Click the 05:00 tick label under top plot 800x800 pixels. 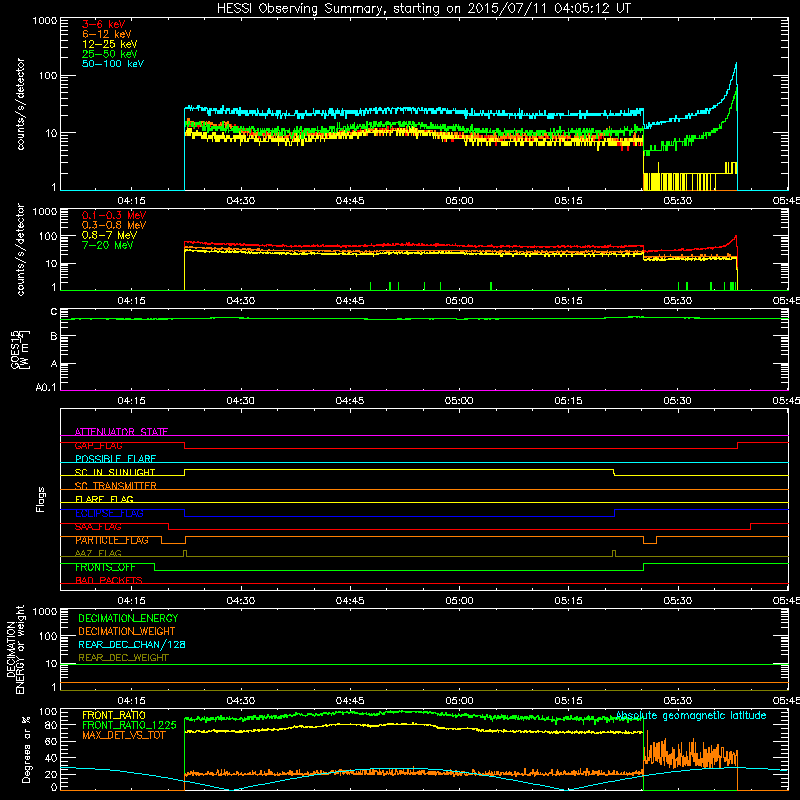click(459, 201)
